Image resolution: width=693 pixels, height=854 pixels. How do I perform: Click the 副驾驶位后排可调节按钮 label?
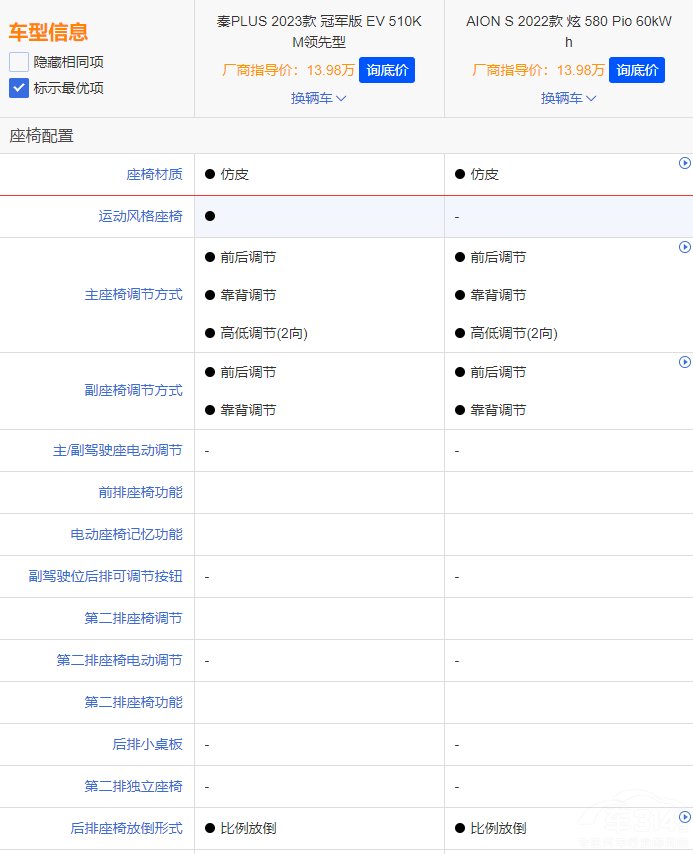pyautogui.click(x=105, y=577)
